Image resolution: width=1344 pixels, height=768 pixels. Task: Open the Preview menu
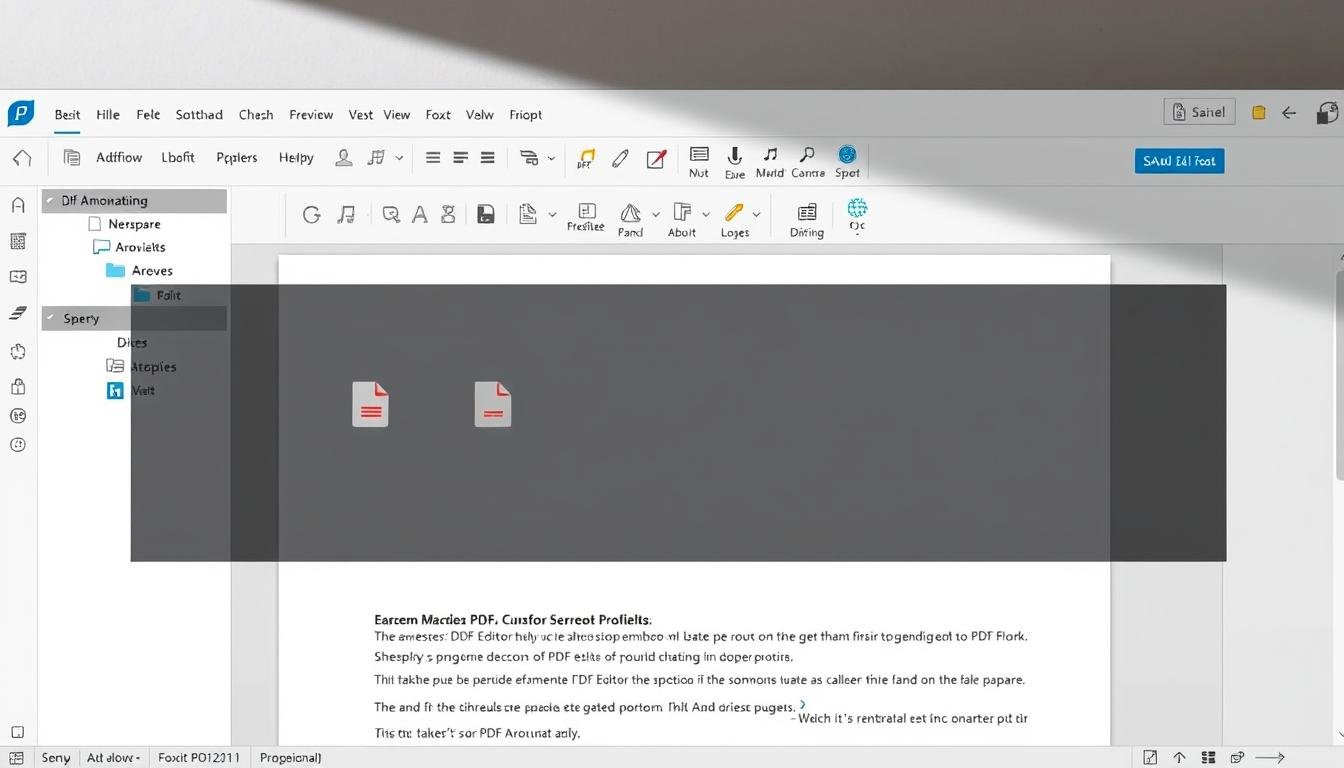pyautogui.click(x=311, y=115)
